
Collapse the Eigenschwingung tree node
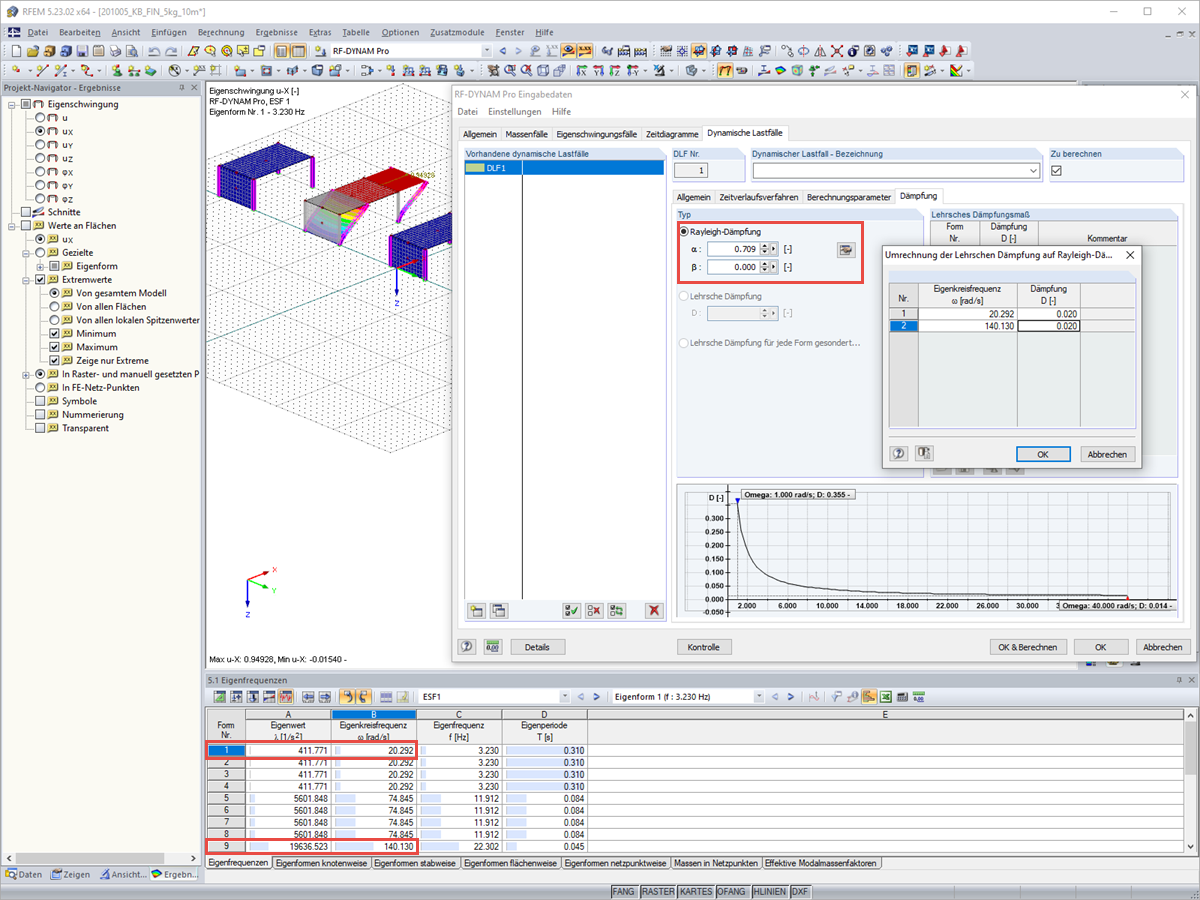12,104
